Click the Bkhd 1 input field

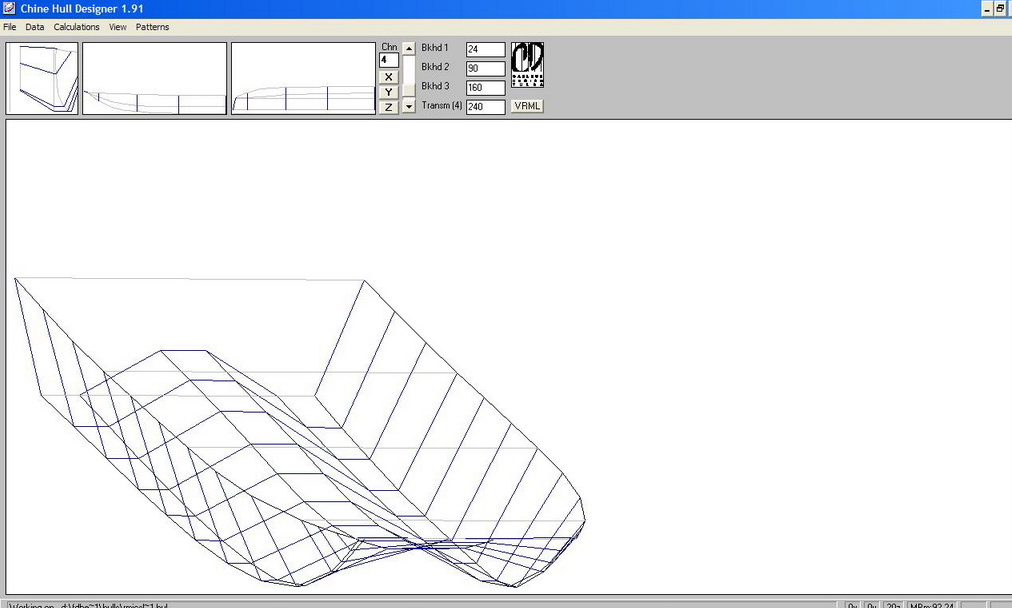click(x=485, y=50)
